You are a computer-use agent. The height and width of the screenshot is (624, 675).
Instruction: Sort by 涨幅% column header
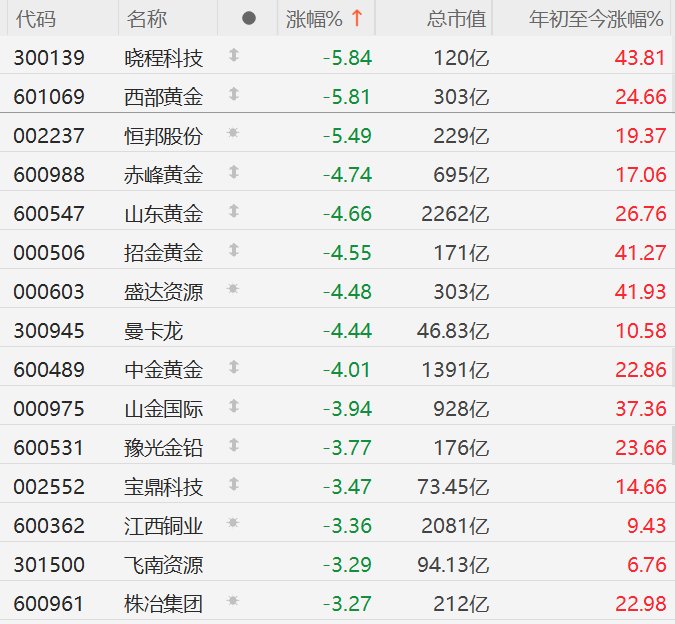pyautogui.click(x=326, y=19)
